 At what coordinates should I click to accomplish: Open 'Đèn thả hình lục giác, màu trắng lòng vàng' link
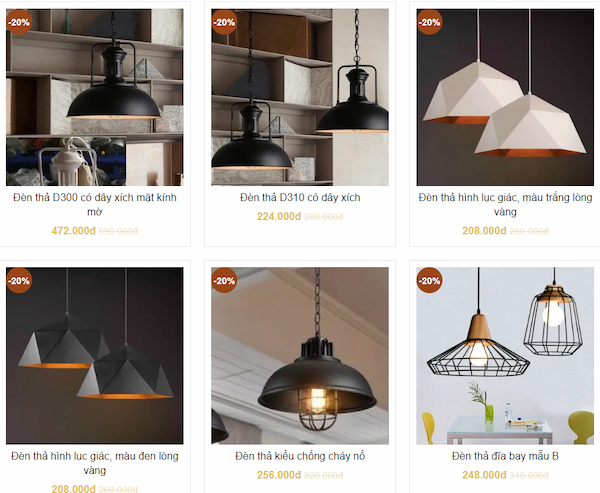[x=505, y=204]
